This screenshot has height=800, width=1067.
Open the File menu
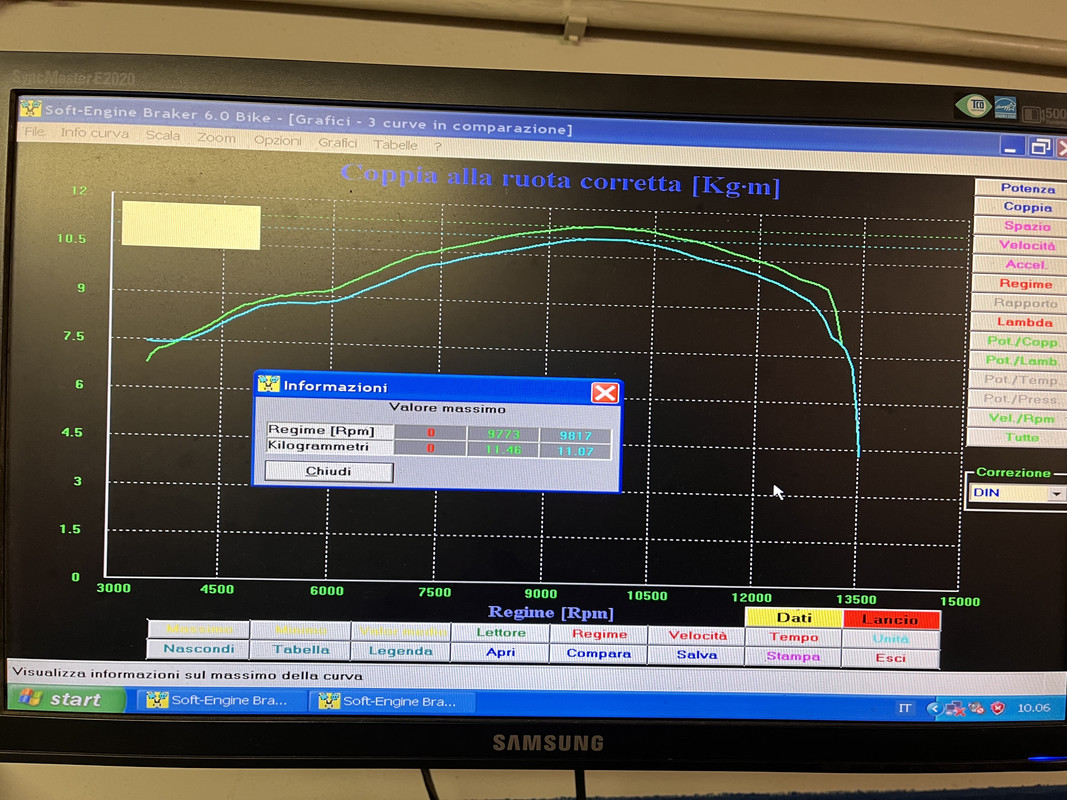[x=34, y=132]
